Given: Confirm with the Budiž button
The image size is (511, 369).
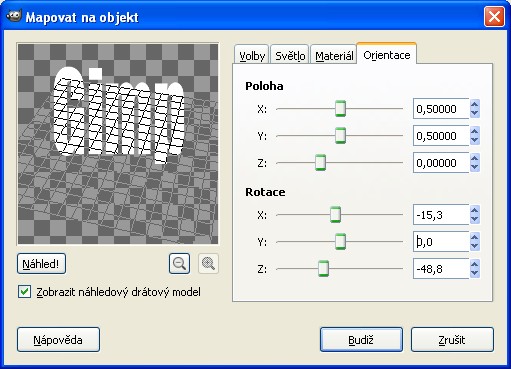Looking at the screenshot, I should tap(361, 340).
